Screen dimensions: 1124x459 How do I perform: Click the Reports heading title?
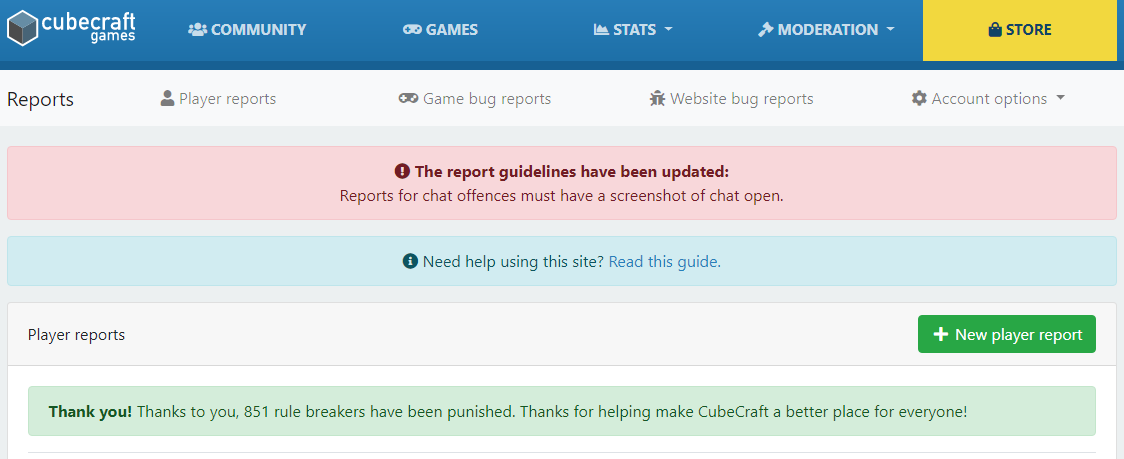(40, 99)
